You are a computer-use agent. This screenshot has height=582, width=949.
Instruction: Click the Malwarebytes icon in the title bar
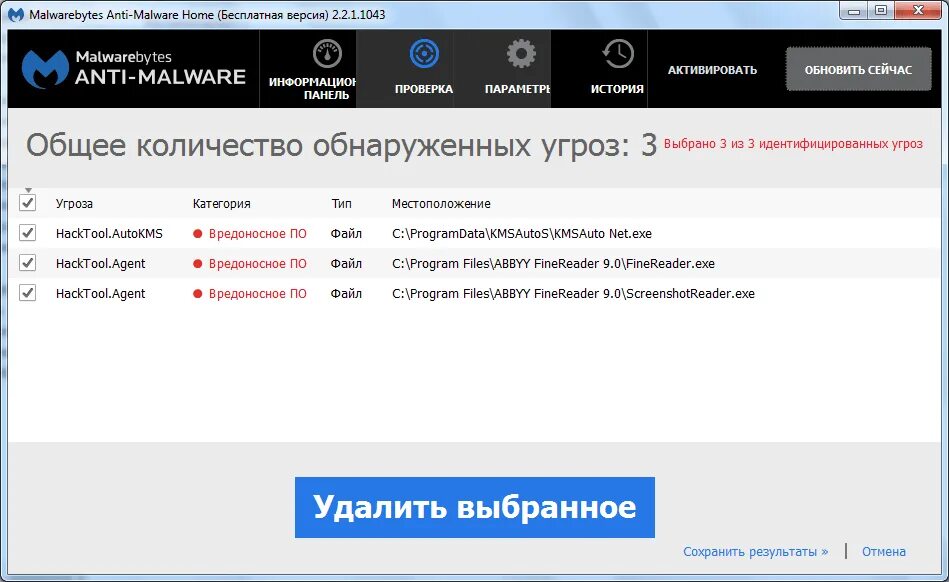tap(15, 13)
